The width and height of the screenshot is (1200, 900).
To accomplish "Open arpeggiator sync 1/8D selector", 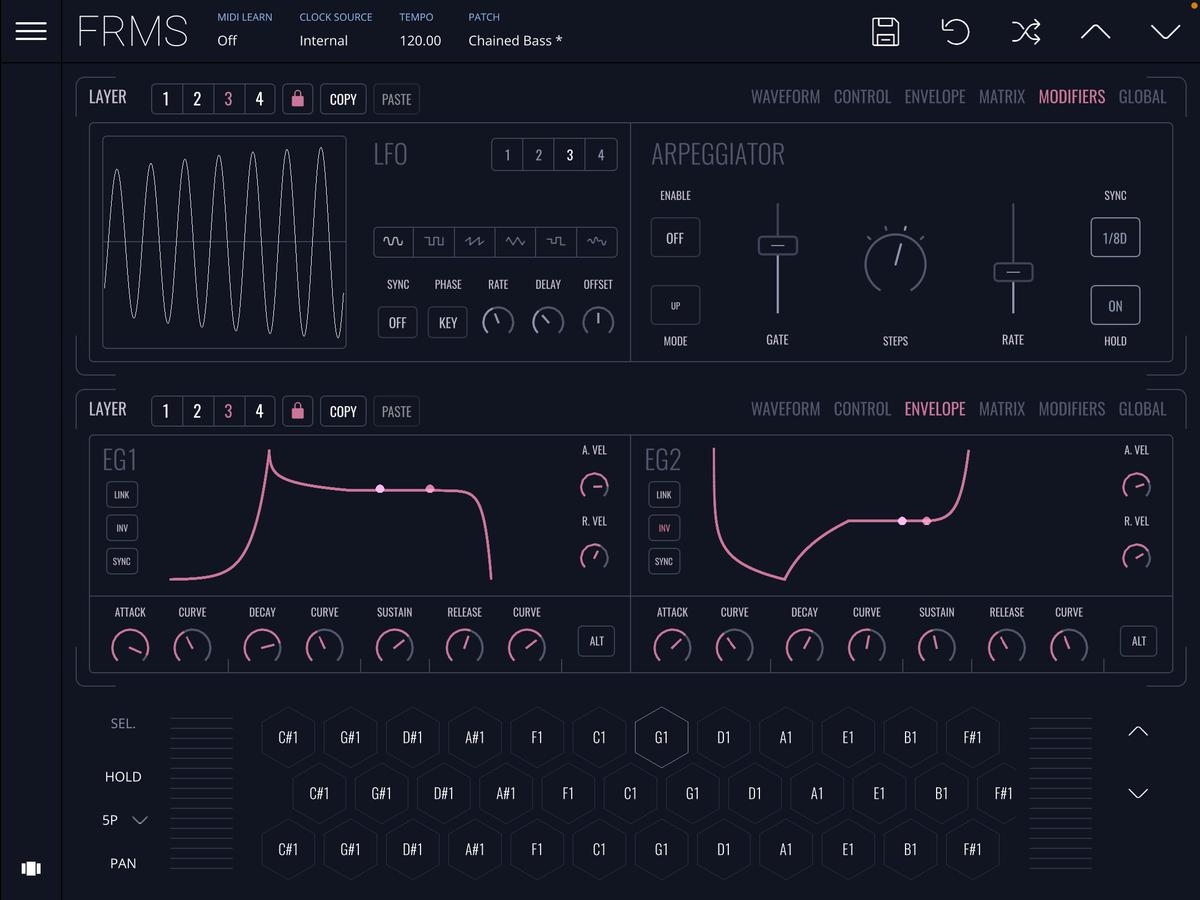I will click(1115, 239).
